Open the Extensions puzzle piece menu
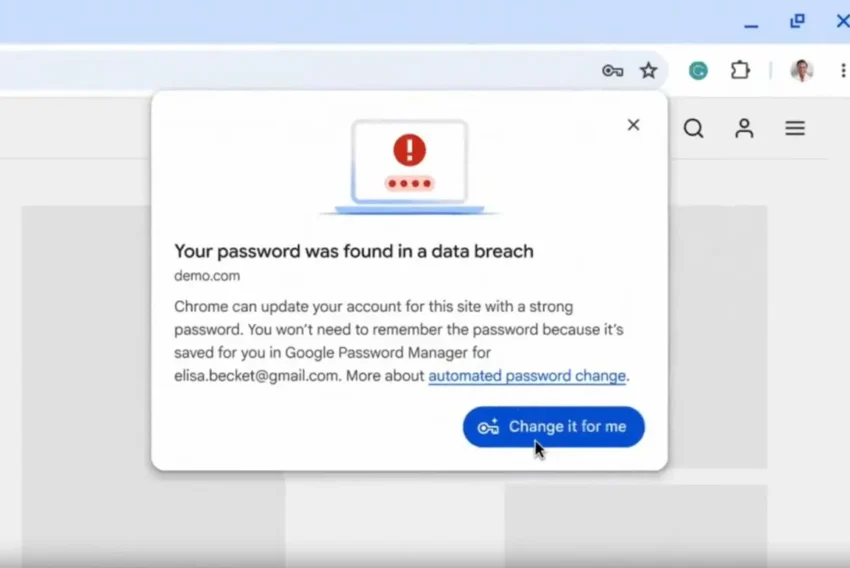The width and height of the screenshot is (850, 568). click(x=740, y=70)
